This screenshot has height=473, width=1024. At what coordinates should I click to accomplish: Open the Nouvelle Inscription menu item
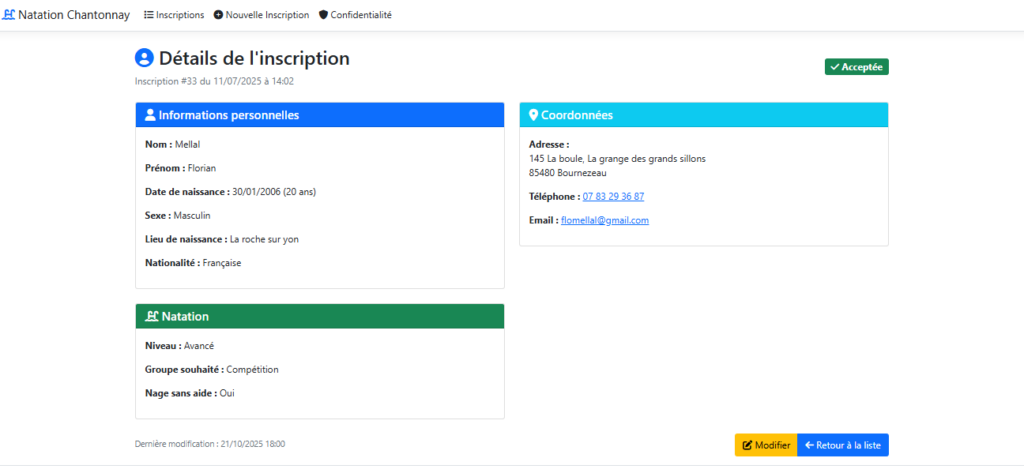[x=261, y=14]
